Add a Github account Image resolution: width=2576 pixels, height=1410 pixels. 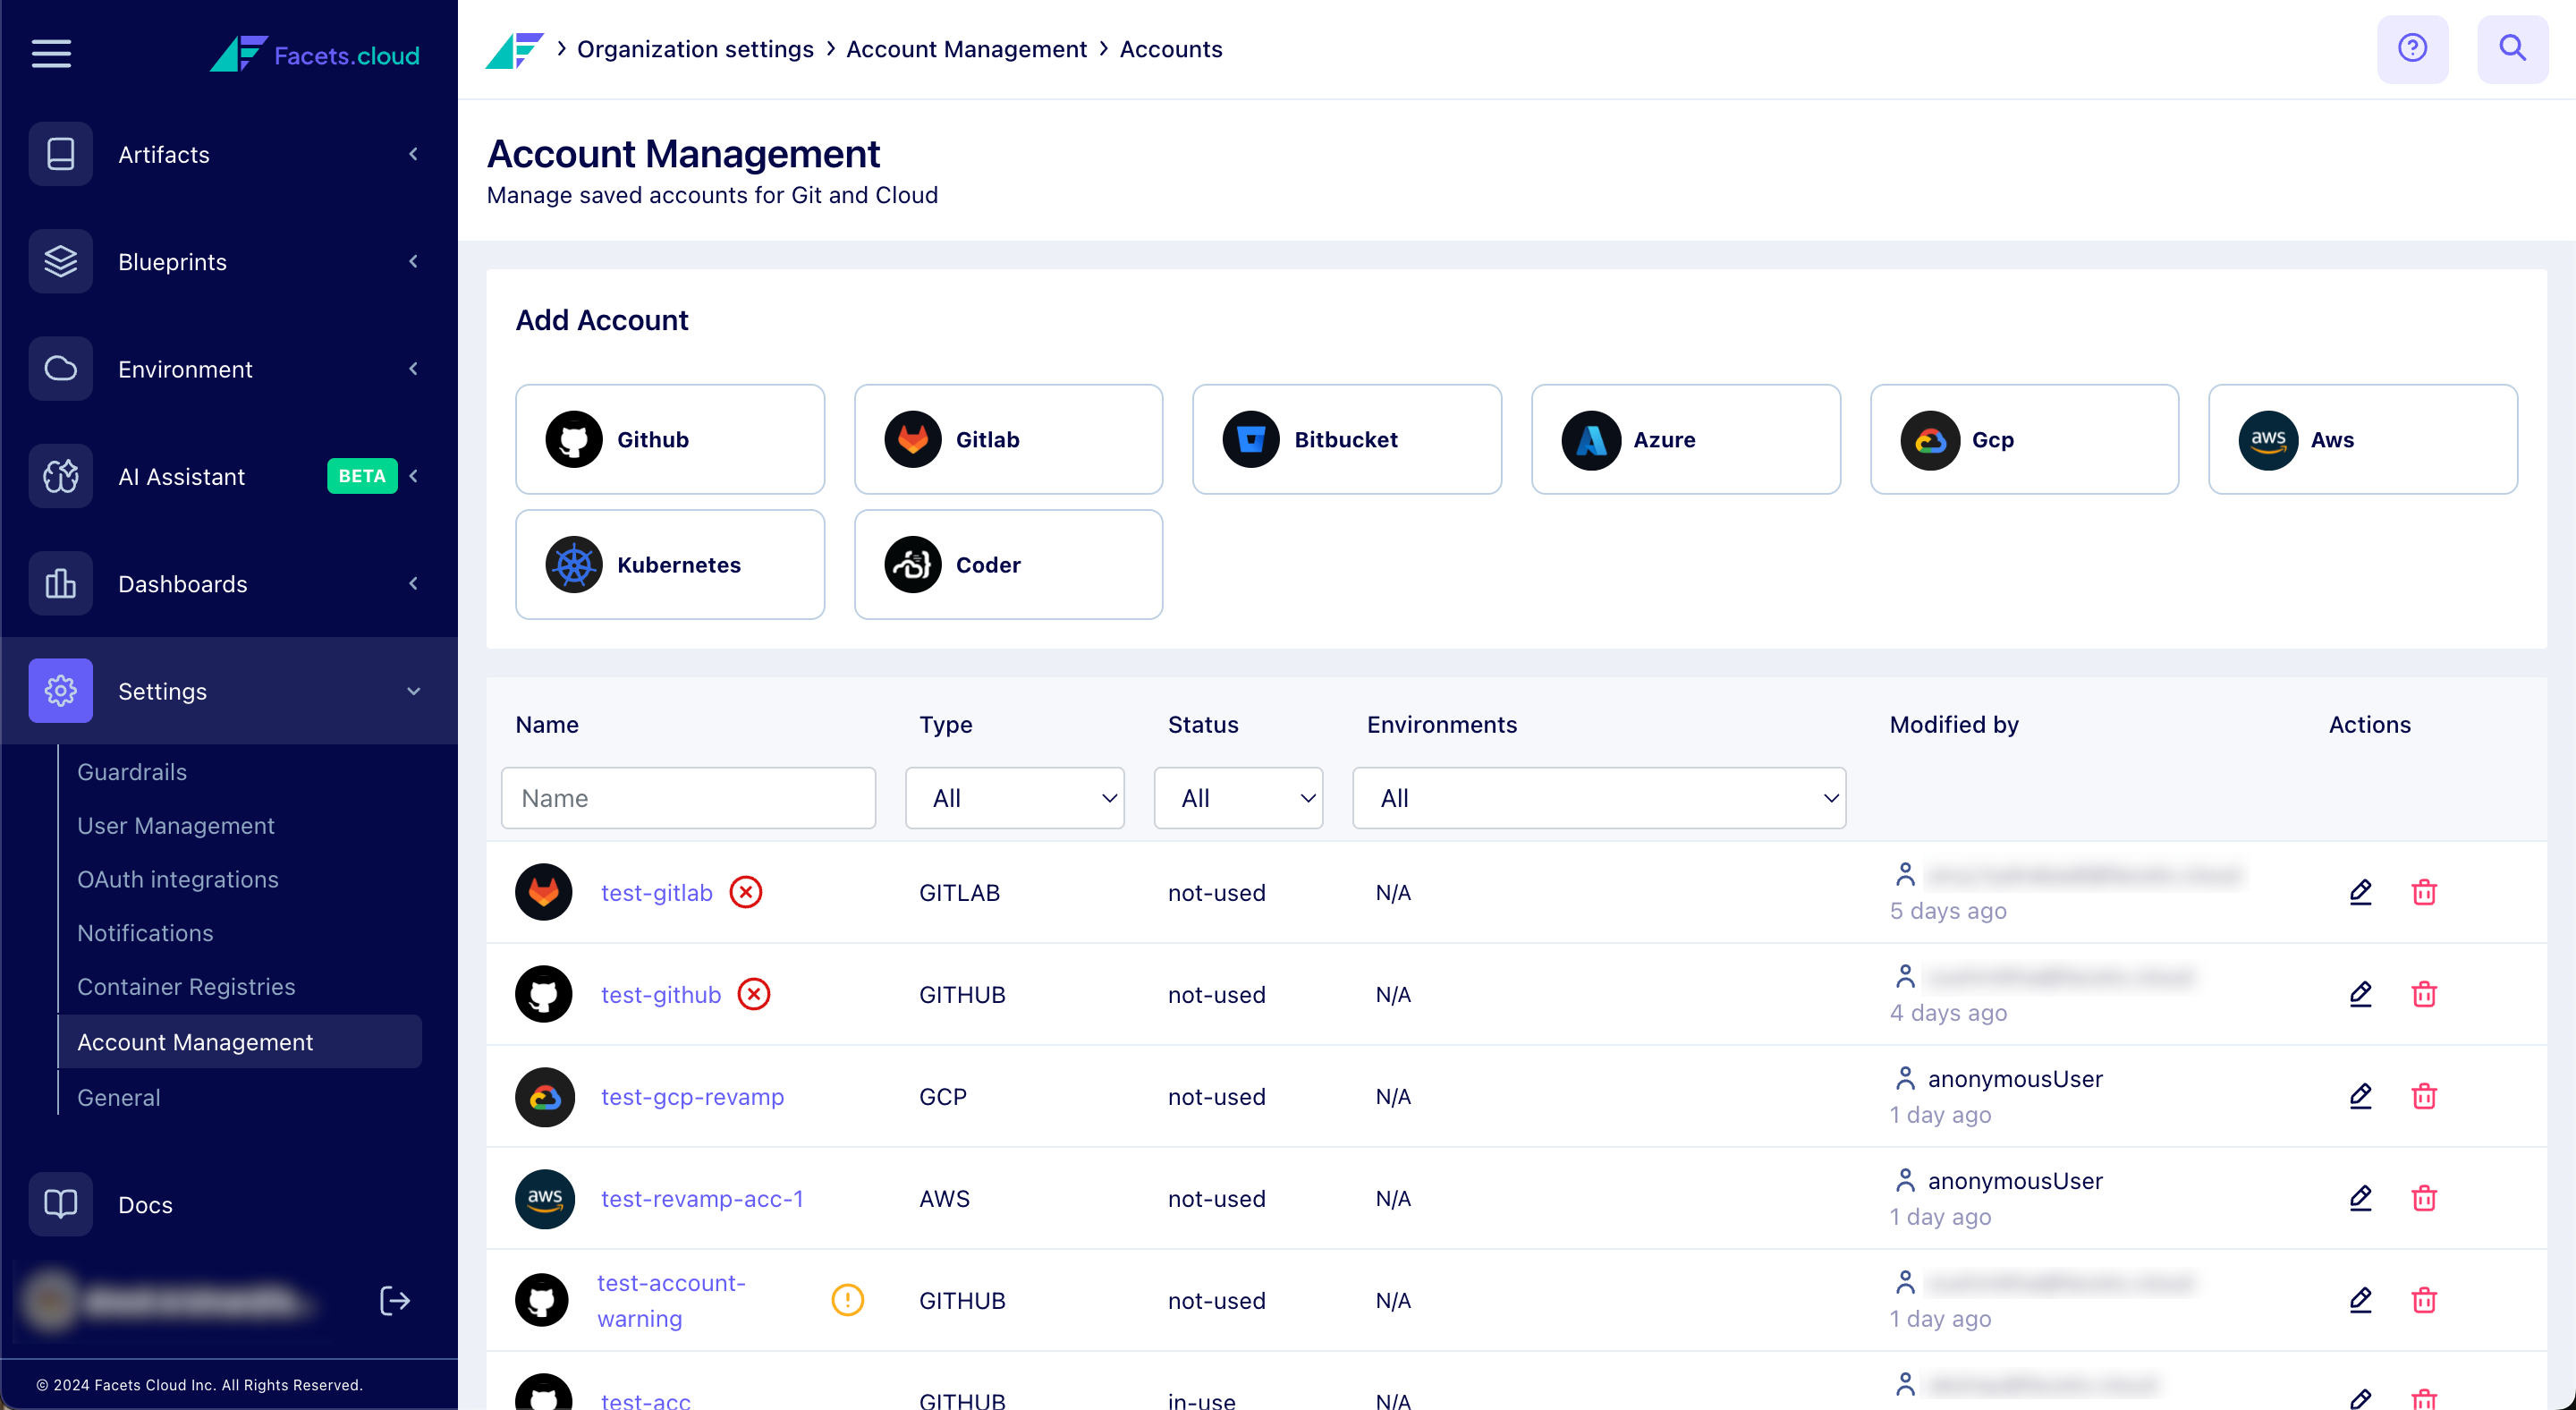[x=670, y=439]
